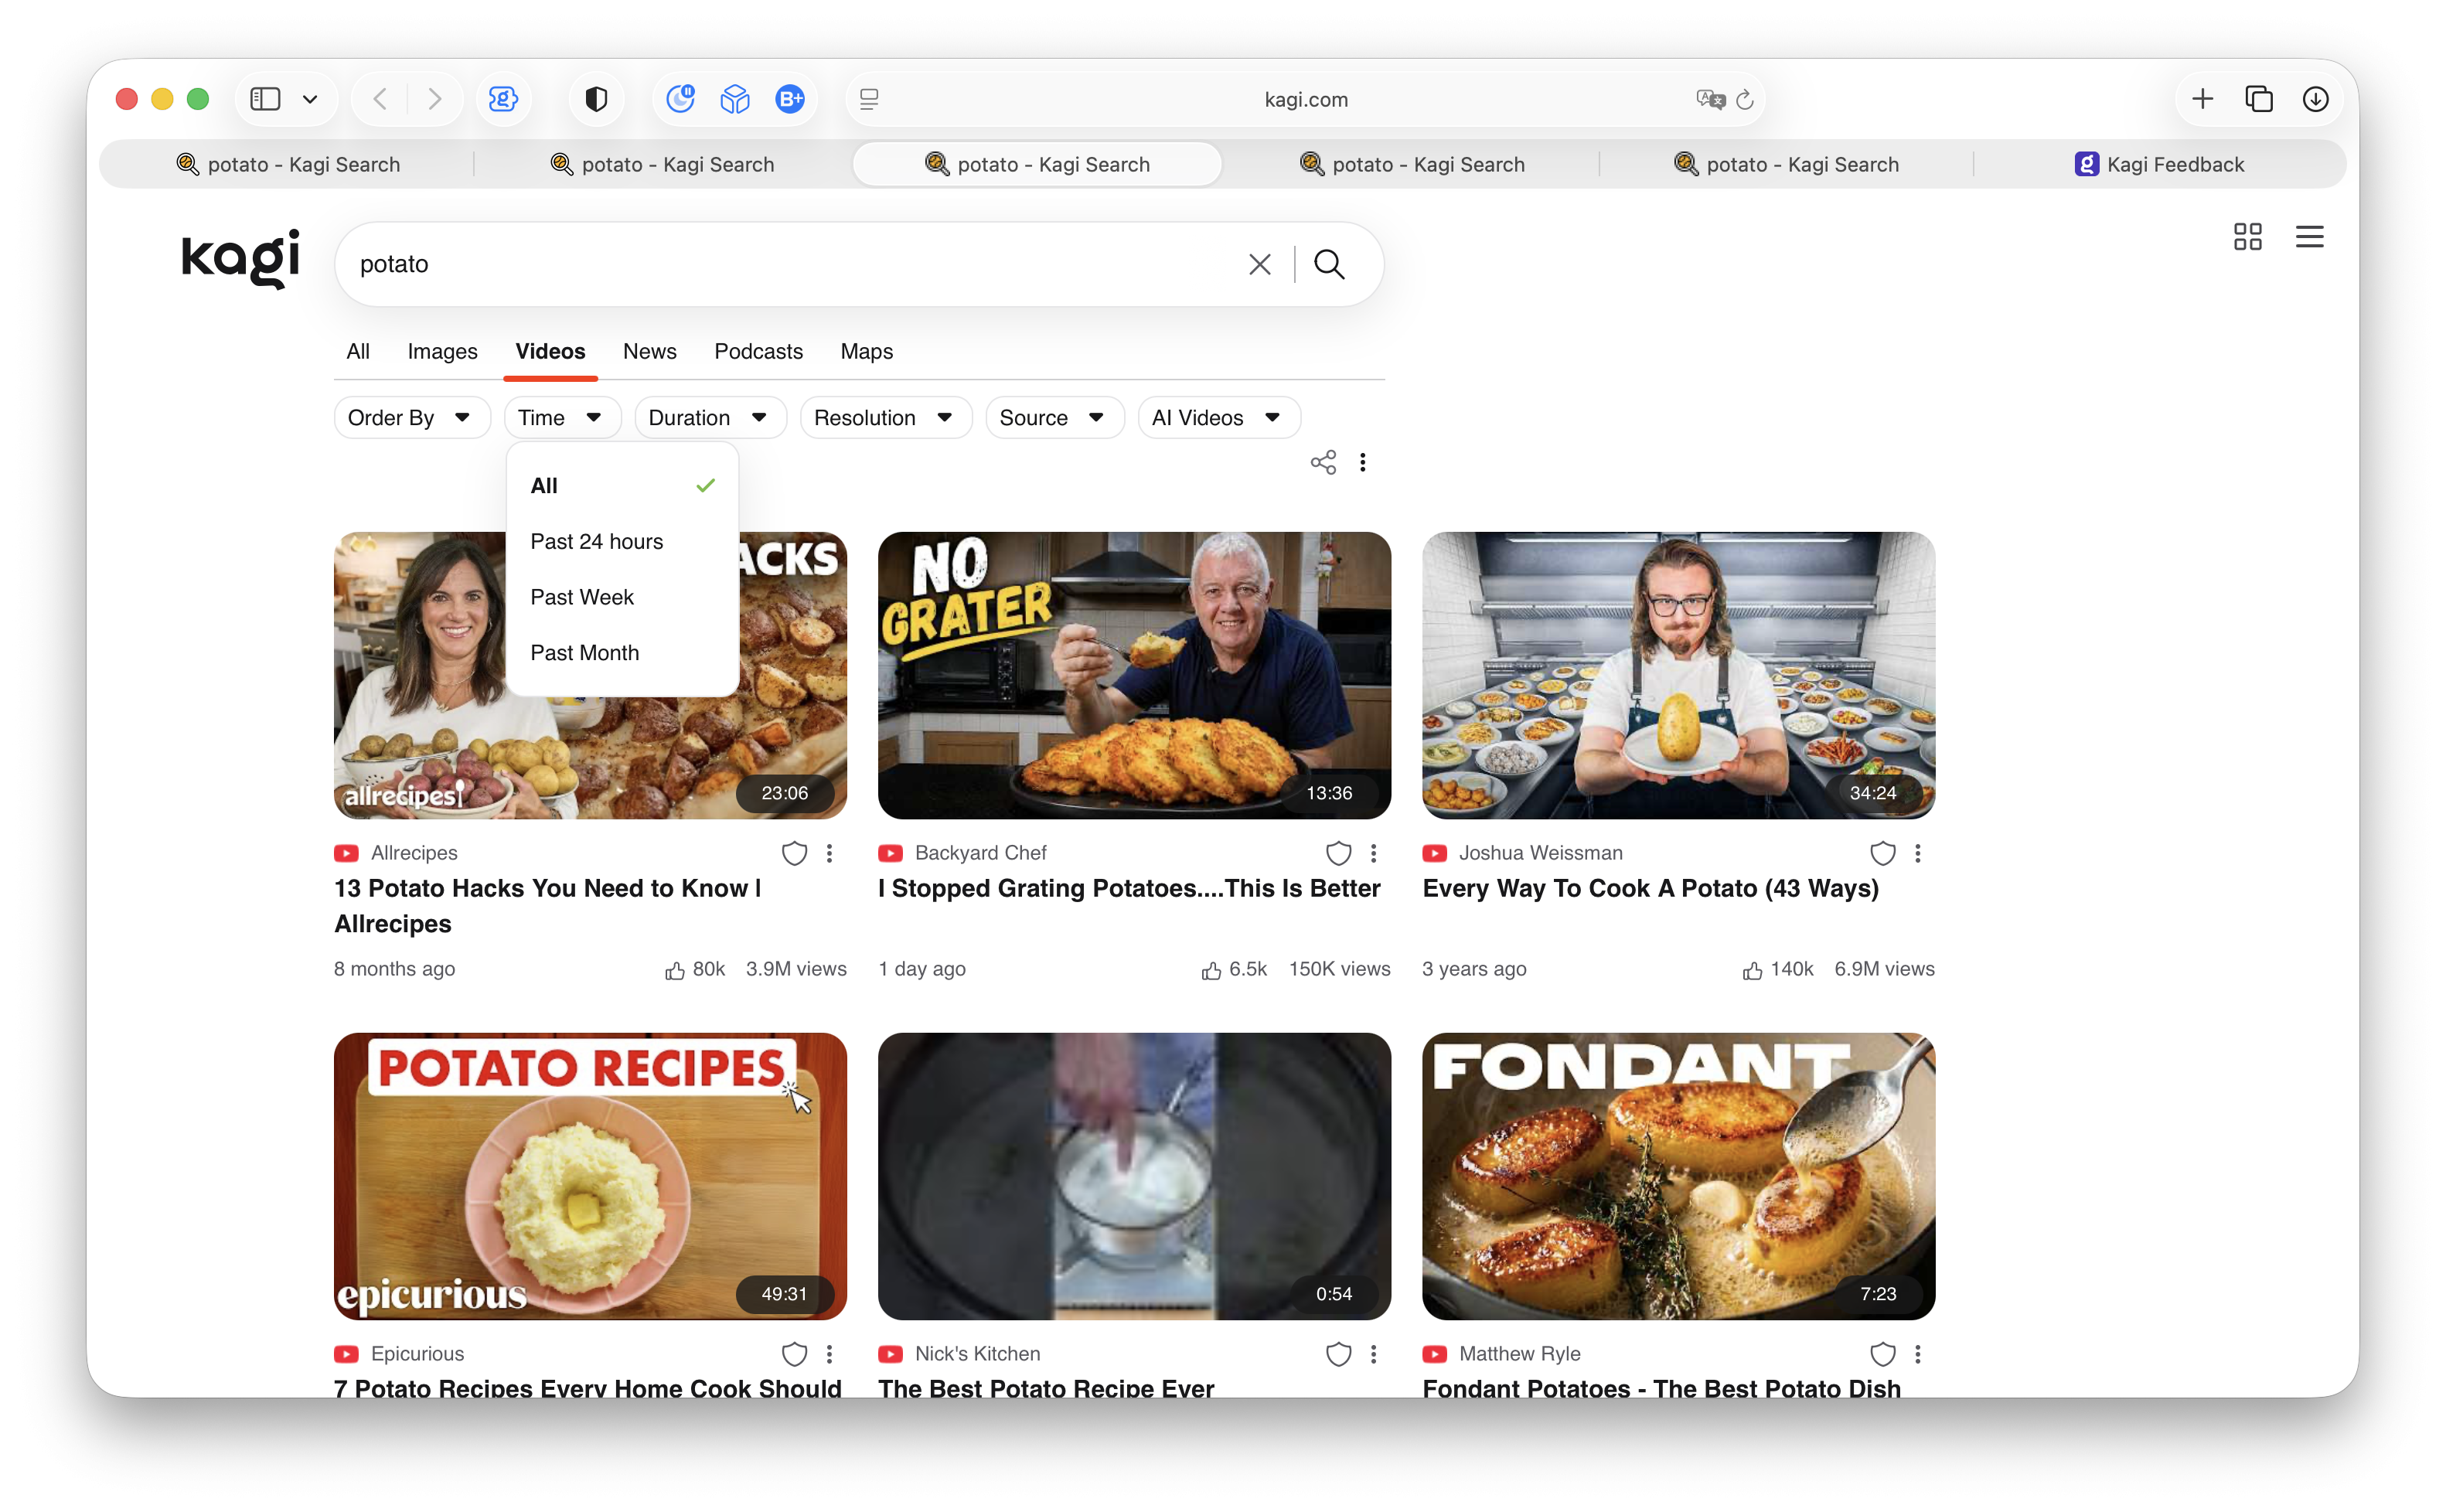The width and height of the screenshot is (2446, 1512).
Task: Switch to the Maps tab
Action: click(x=866, y=351)
